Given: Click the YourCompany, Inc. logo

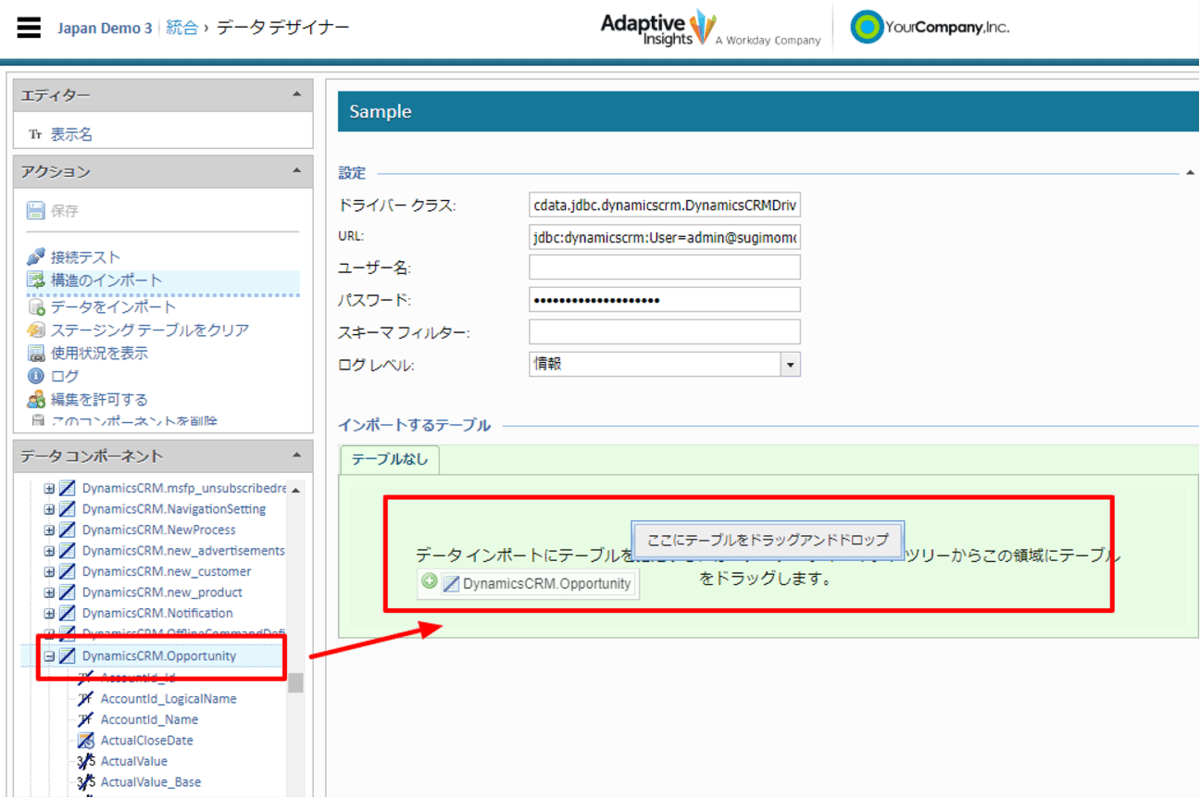Looking at the screenshot, I should click(929, 27).
